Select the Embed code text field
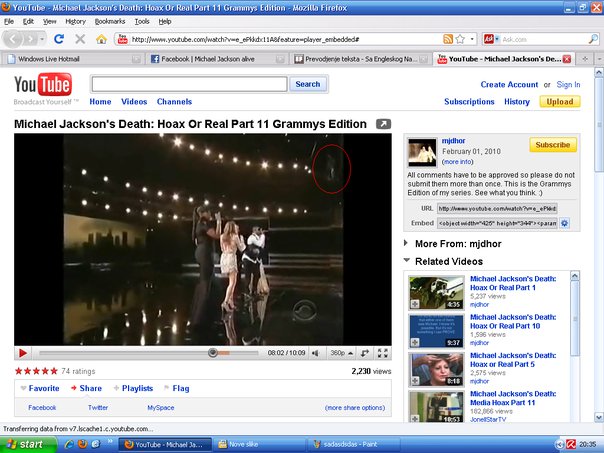The height and width of the screenshot is (453, 604). coord(497,223)
